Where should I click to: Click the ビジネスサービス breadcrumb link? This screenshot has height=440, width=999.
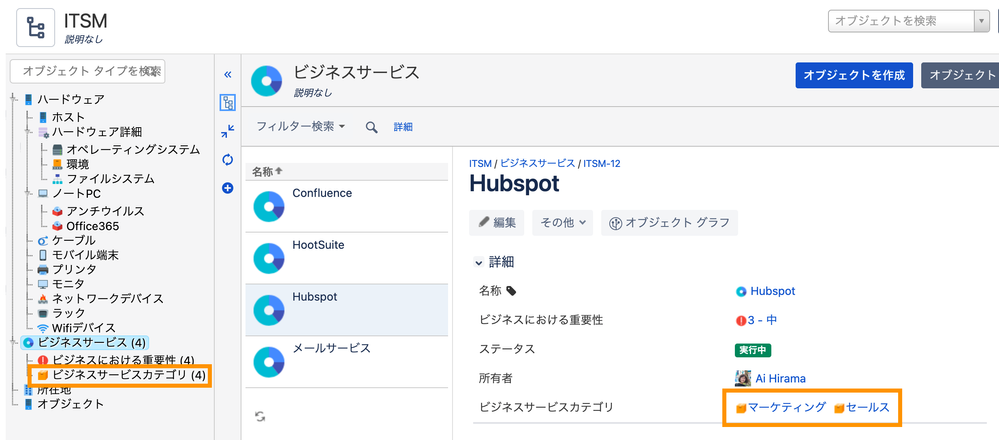[537, 164]
